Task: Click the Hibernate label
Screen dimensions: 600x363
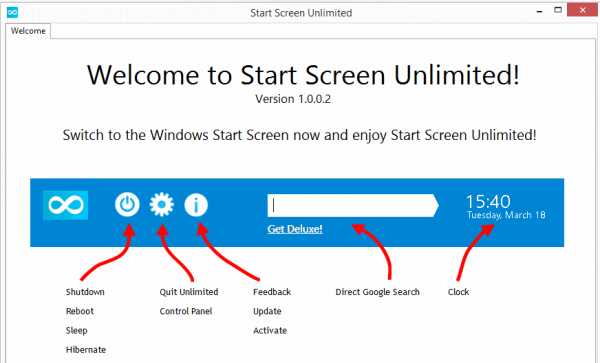Action: 86,350
